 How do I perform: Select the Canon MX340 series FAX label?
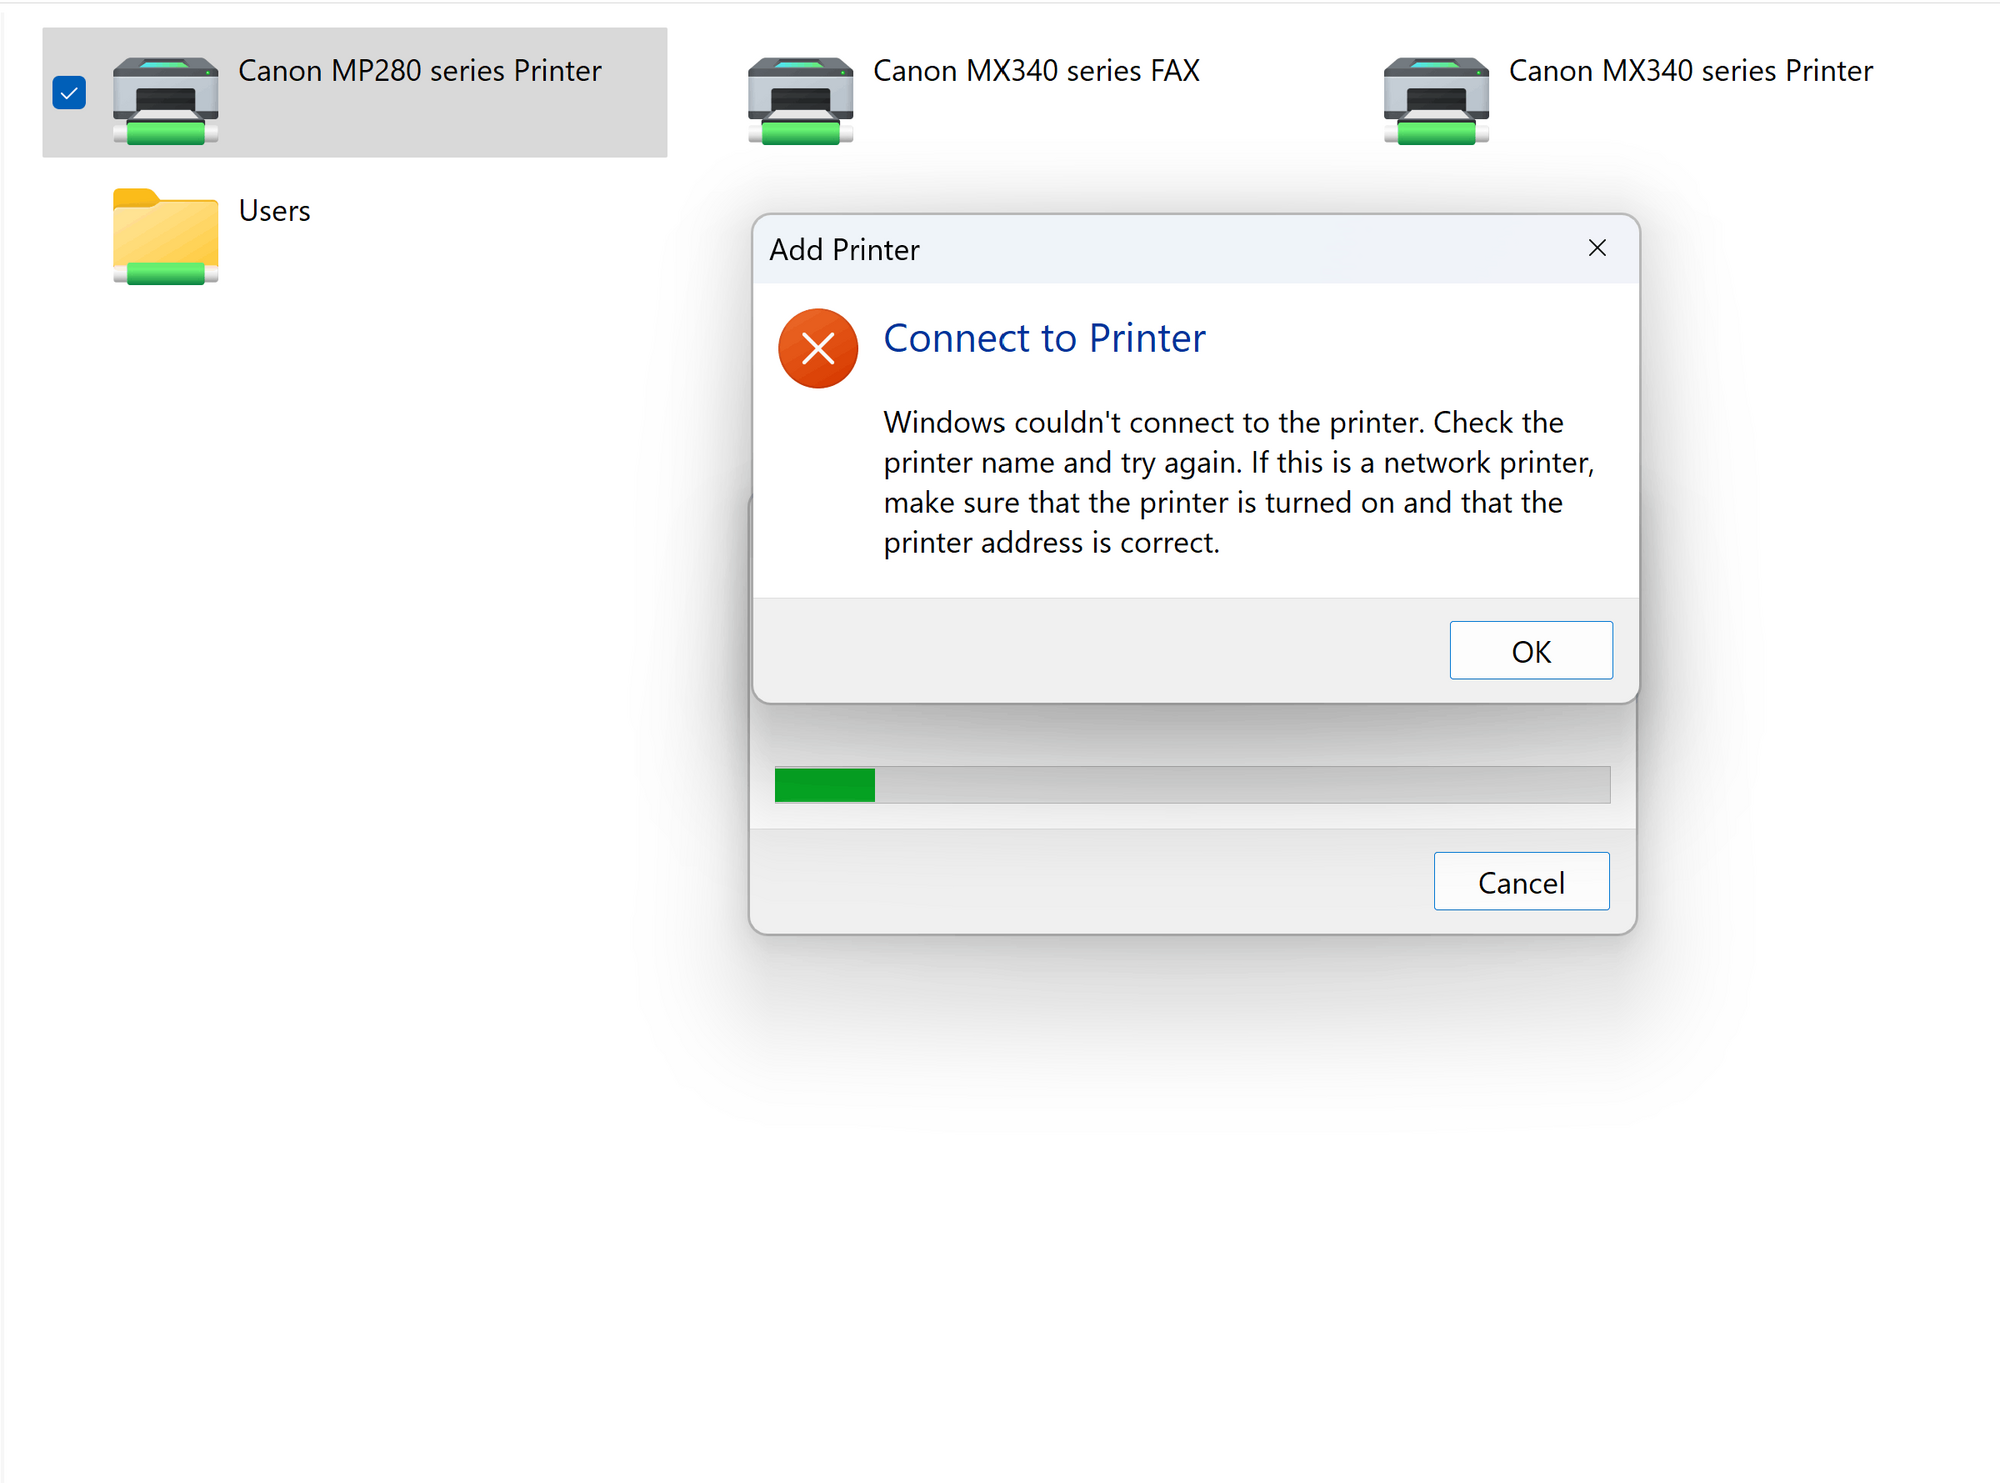point(1035,70)
